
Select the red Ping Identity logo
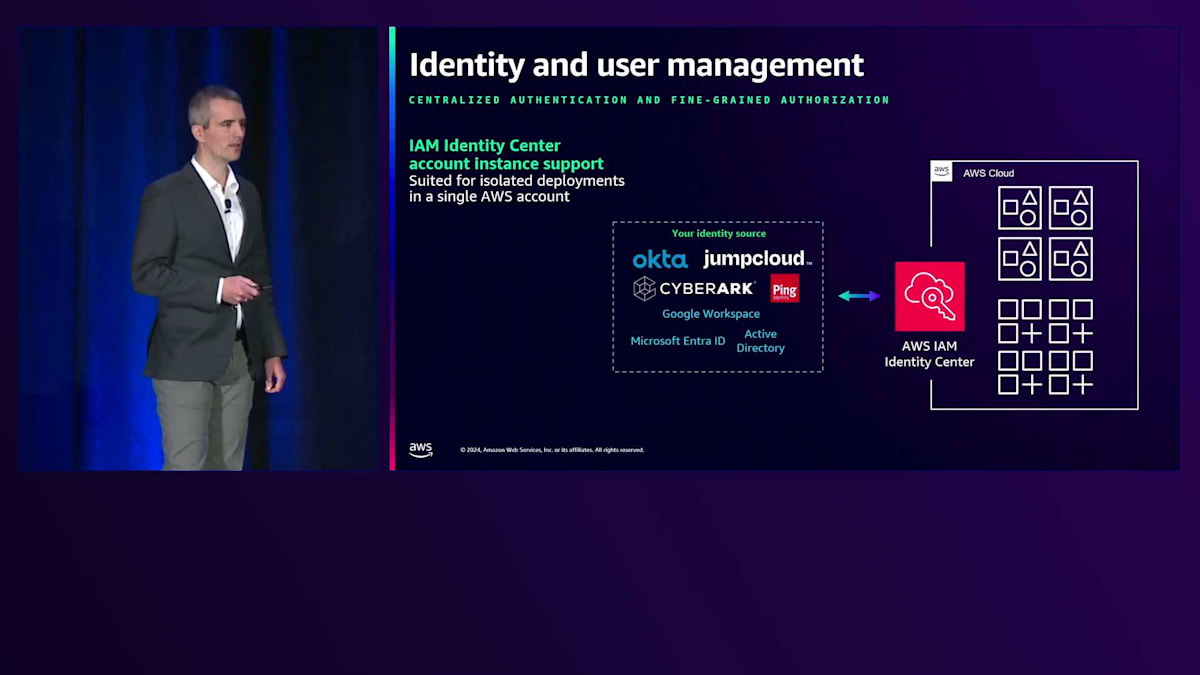tap(785, 289)
